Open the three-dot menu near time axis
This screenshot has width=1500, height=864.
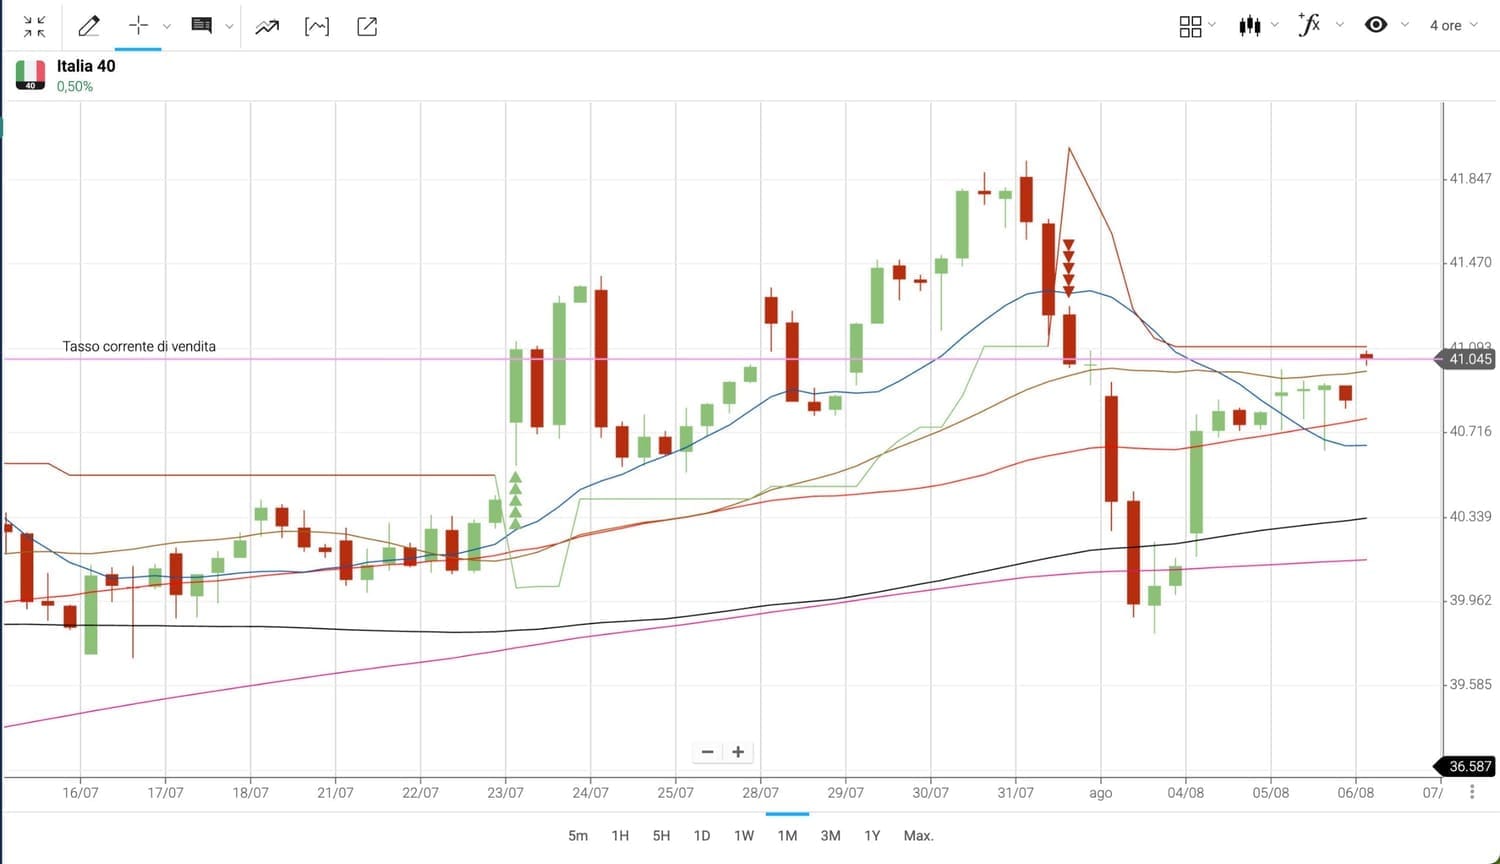pyautogui.click(x=1472, y=792)
